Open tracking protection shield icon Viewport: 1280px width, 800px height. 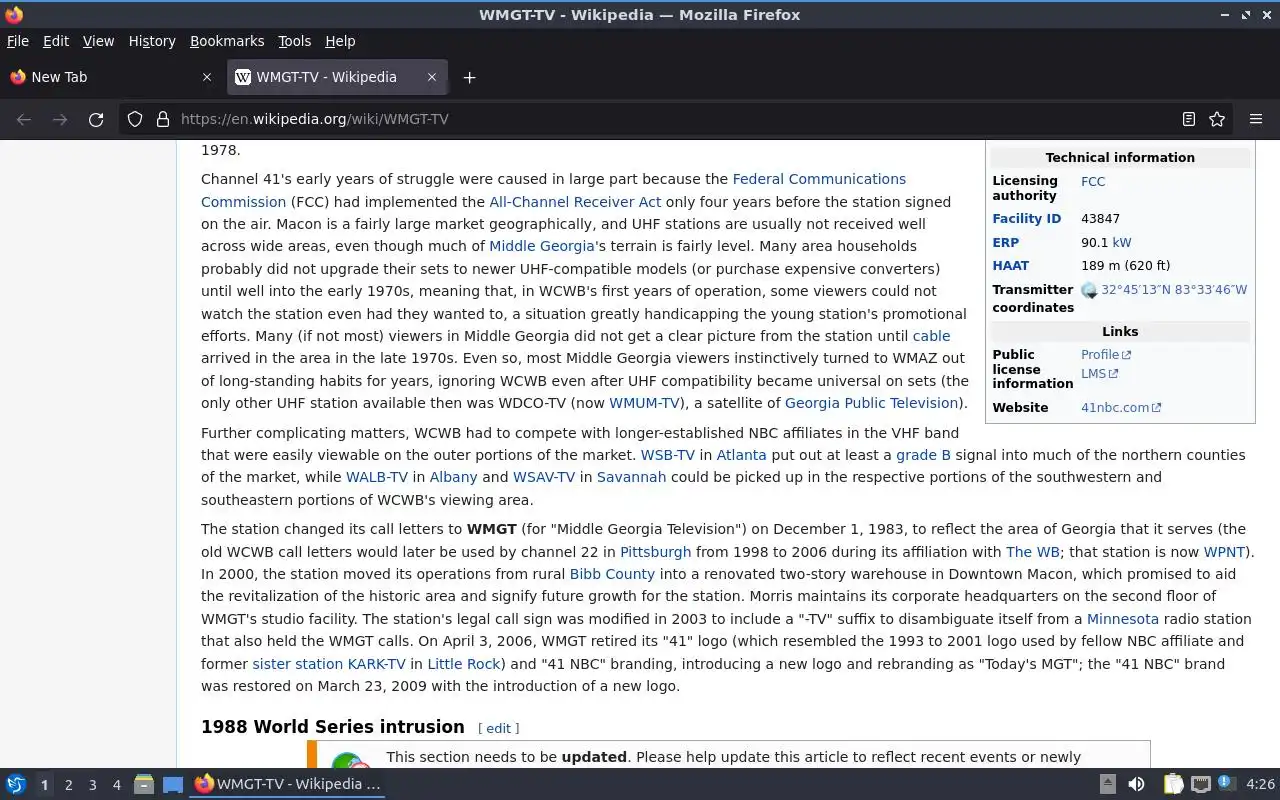pos(135,119)
